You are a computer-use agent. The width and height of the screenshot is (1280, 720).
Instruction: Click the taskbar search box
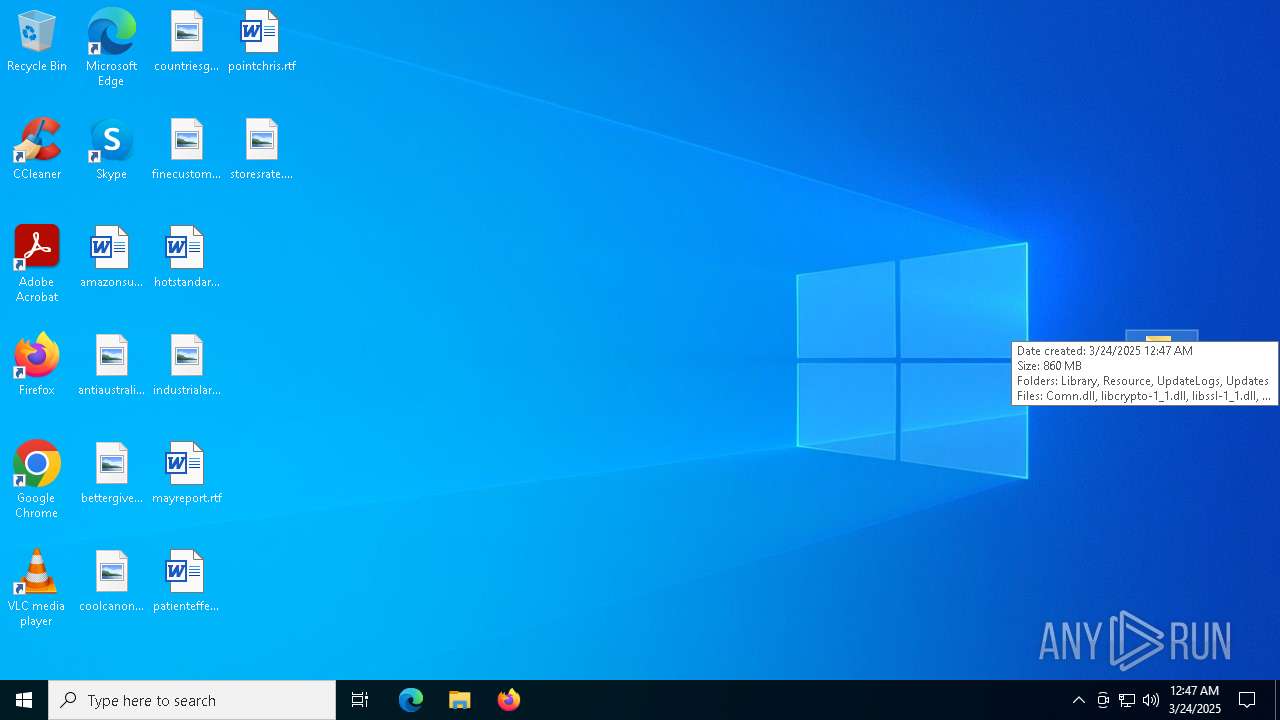(x=192, y=700)
